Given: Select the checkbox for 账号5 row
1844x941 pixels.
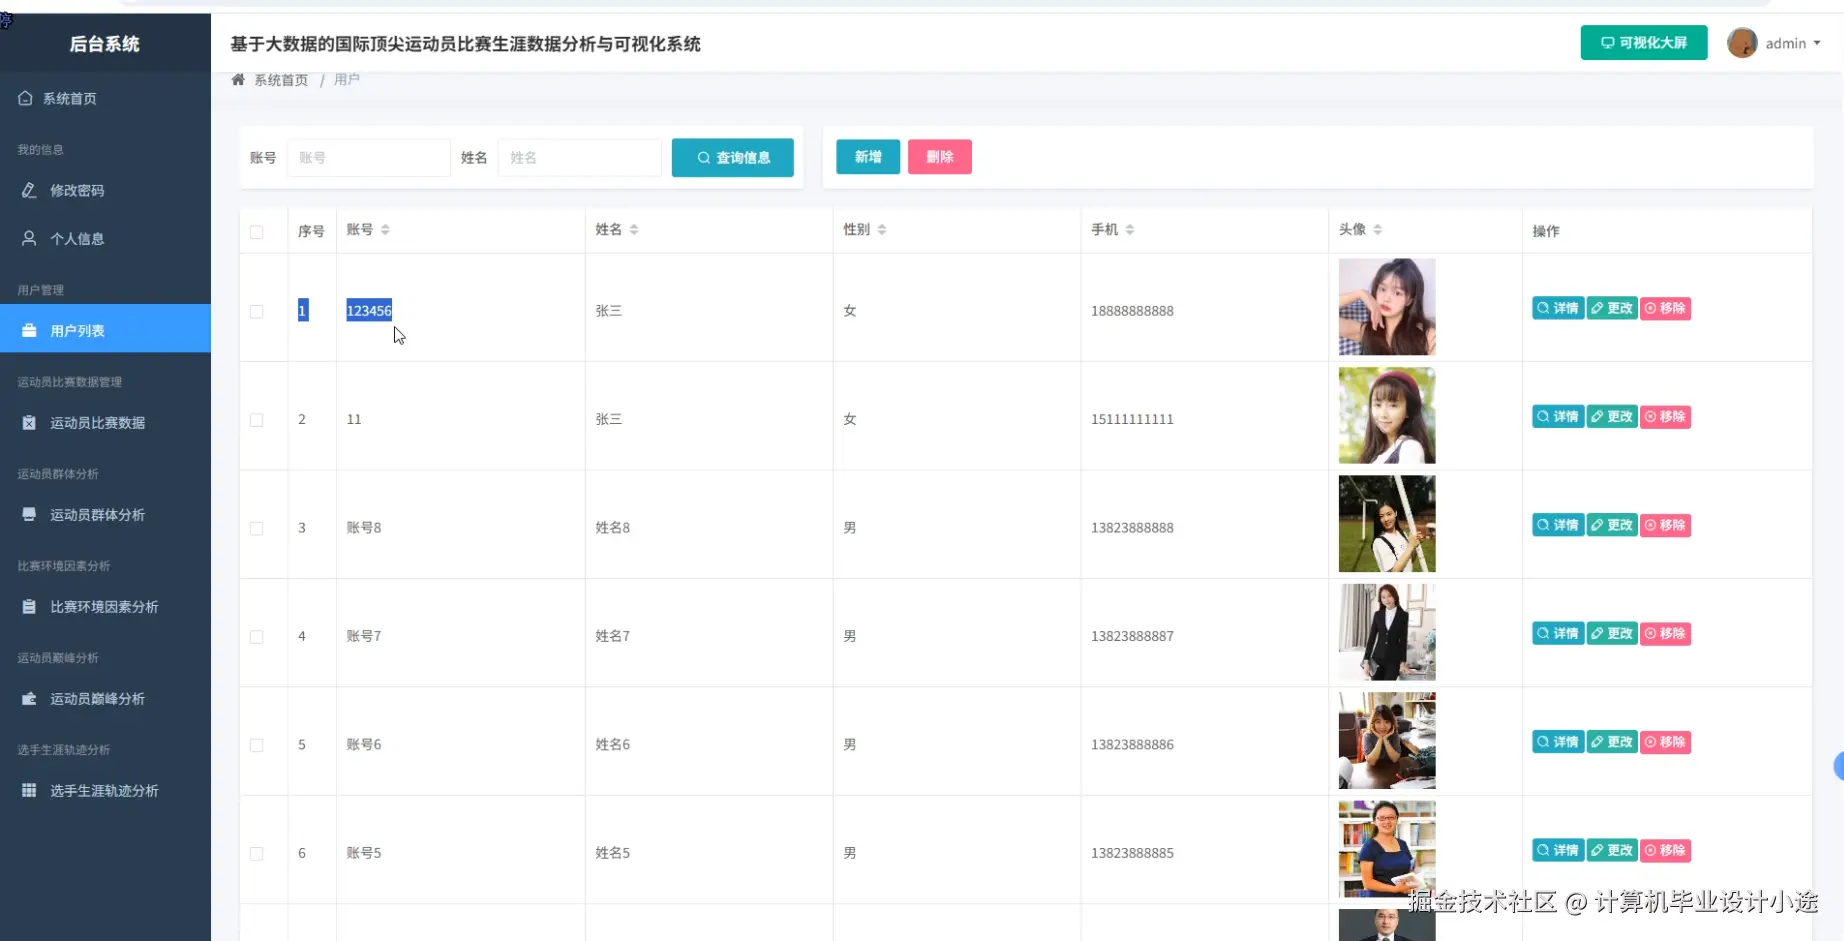Looking at the screenshot, I should (x=257, y=854).
